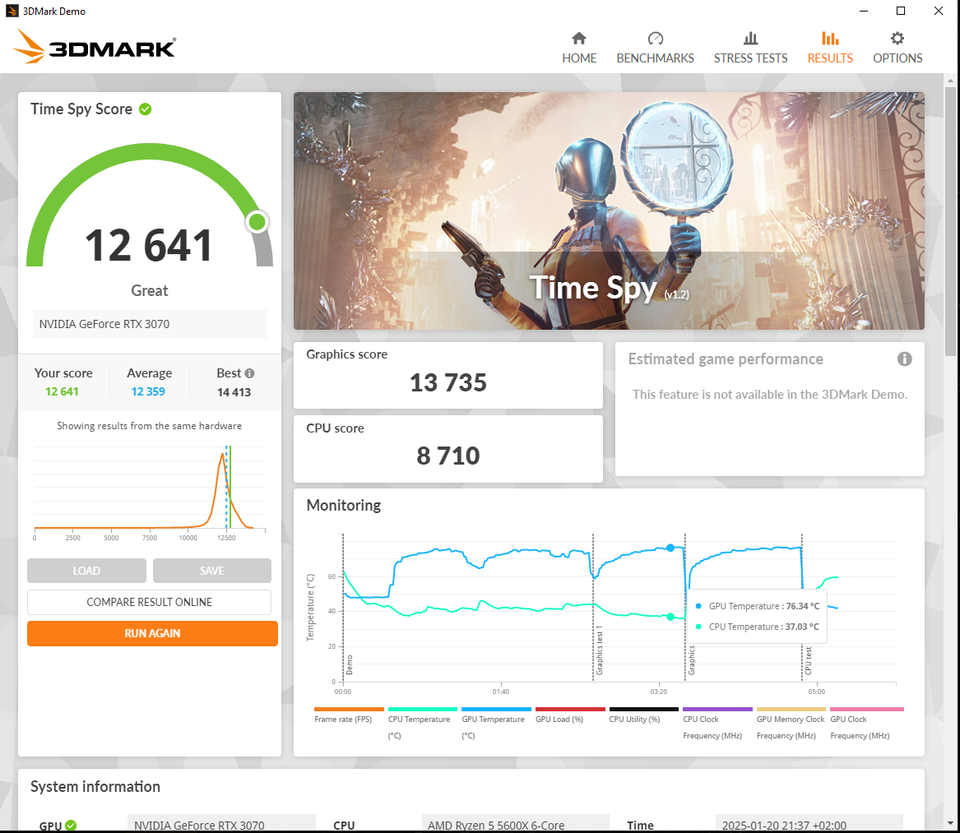Image resolution: width=960 pixels, height=833 pixels.
Task: Go to the Benchmarks tab label
Action: click(655, 58)
